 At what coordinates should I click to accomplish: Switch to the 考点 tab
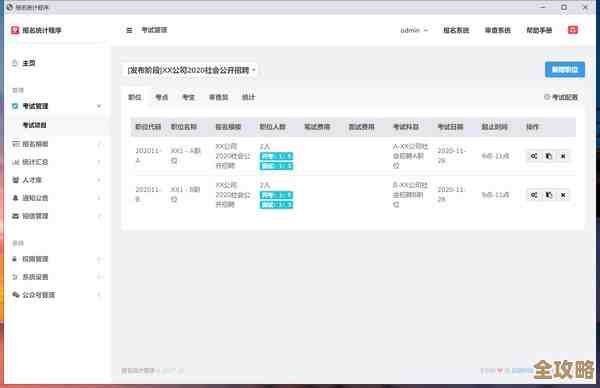pyautogui.click(x=161, y=97)
